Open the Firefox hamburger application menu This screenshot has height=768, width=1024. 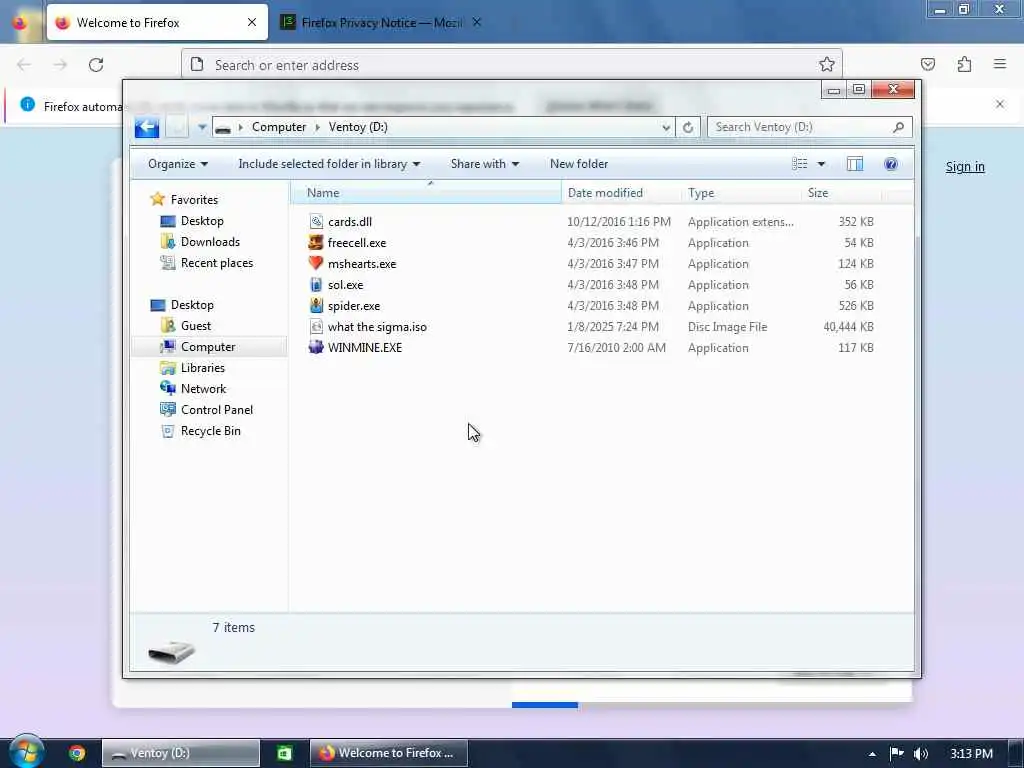tap(1000, 64)
